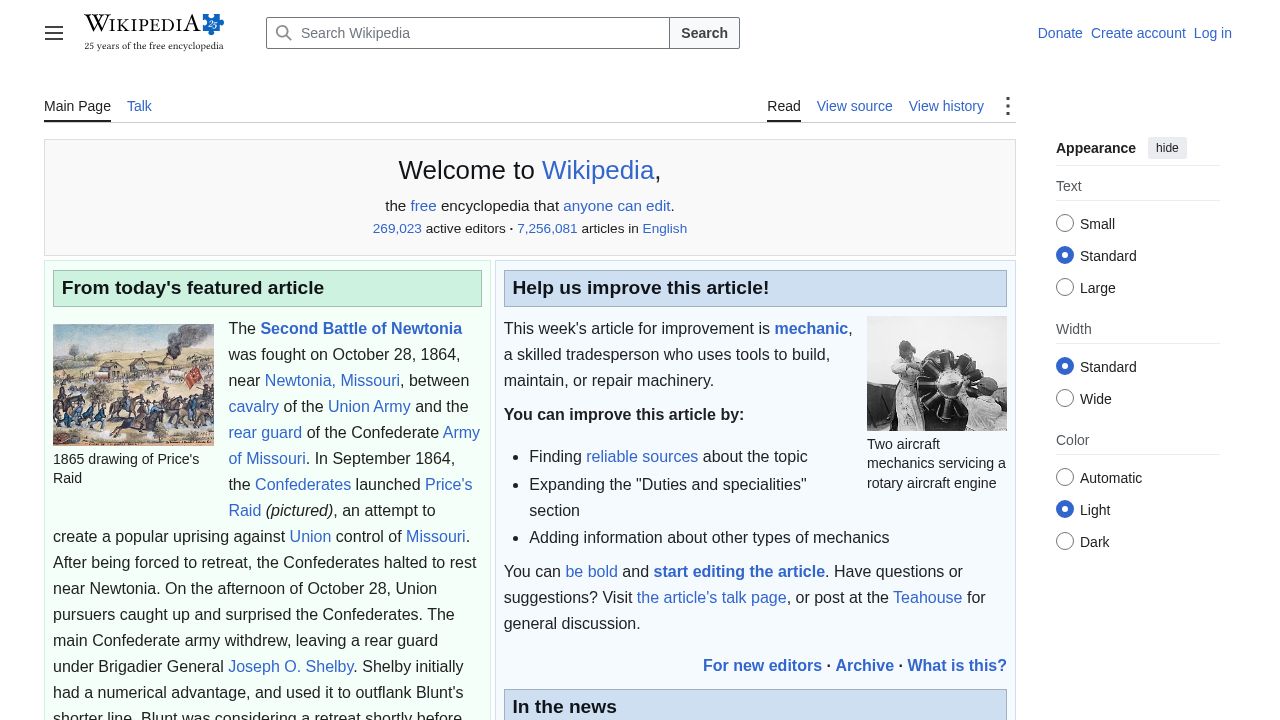Switch to Dark color mode
1280x720 pixels.
(x=1065, y=542)
